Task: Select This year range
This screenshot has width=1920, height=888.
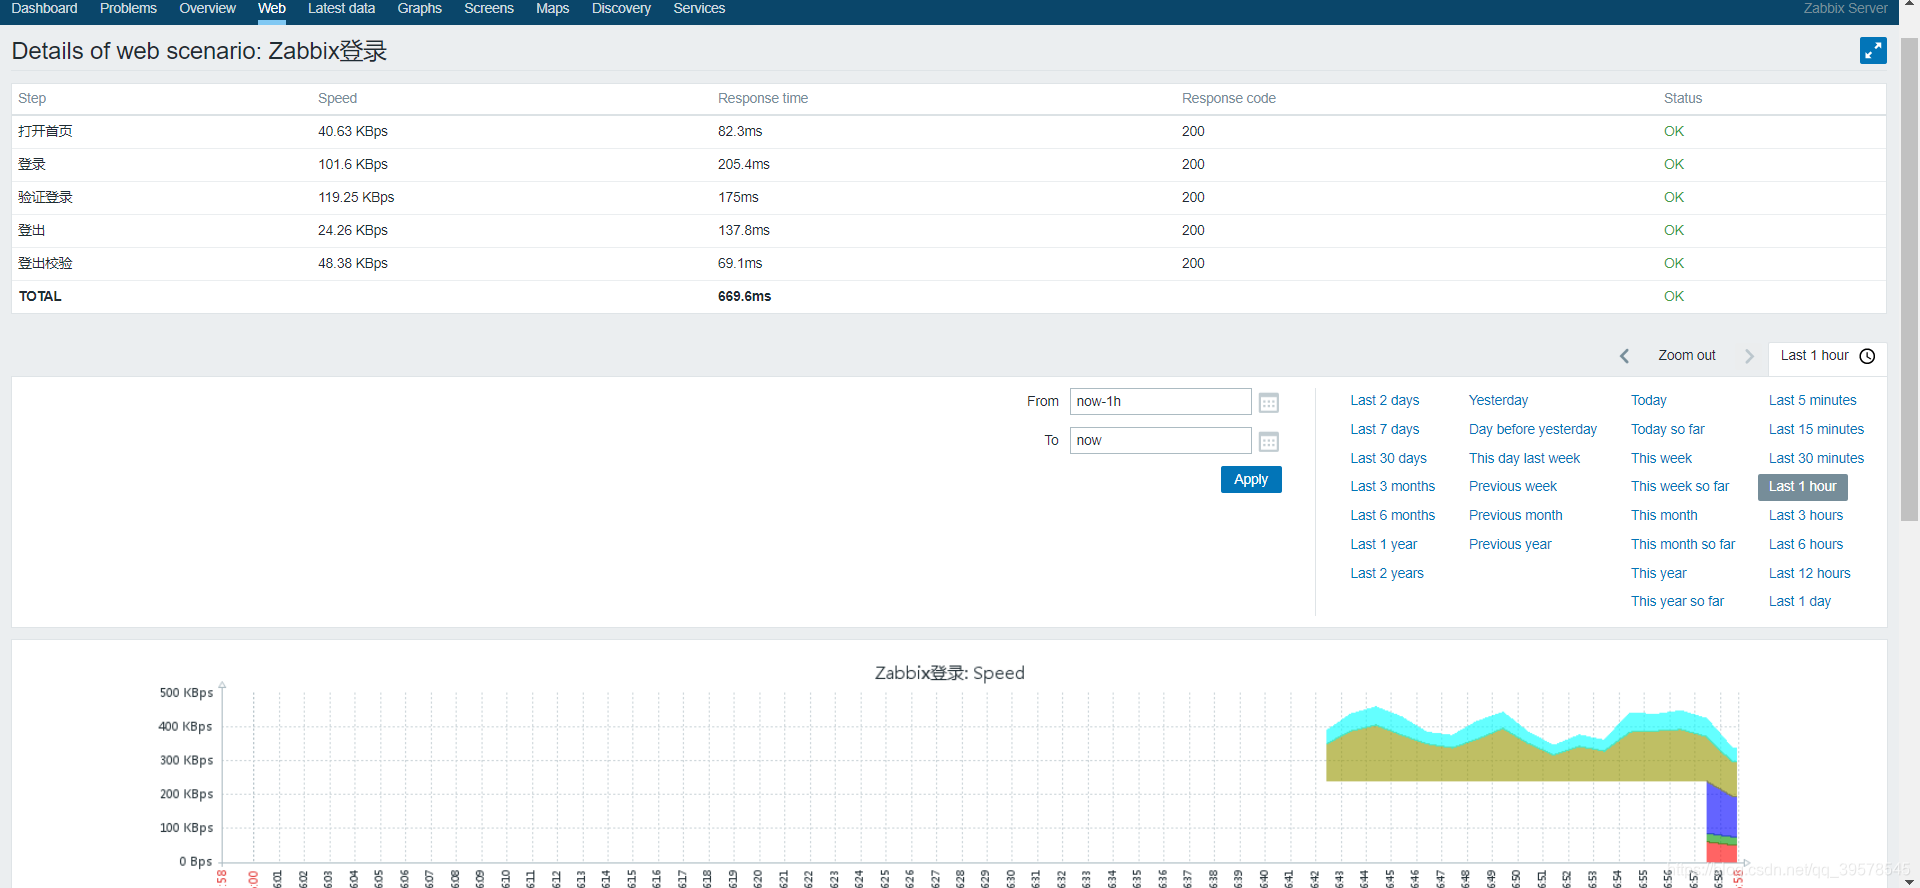Action: (x=1658, y=574)
